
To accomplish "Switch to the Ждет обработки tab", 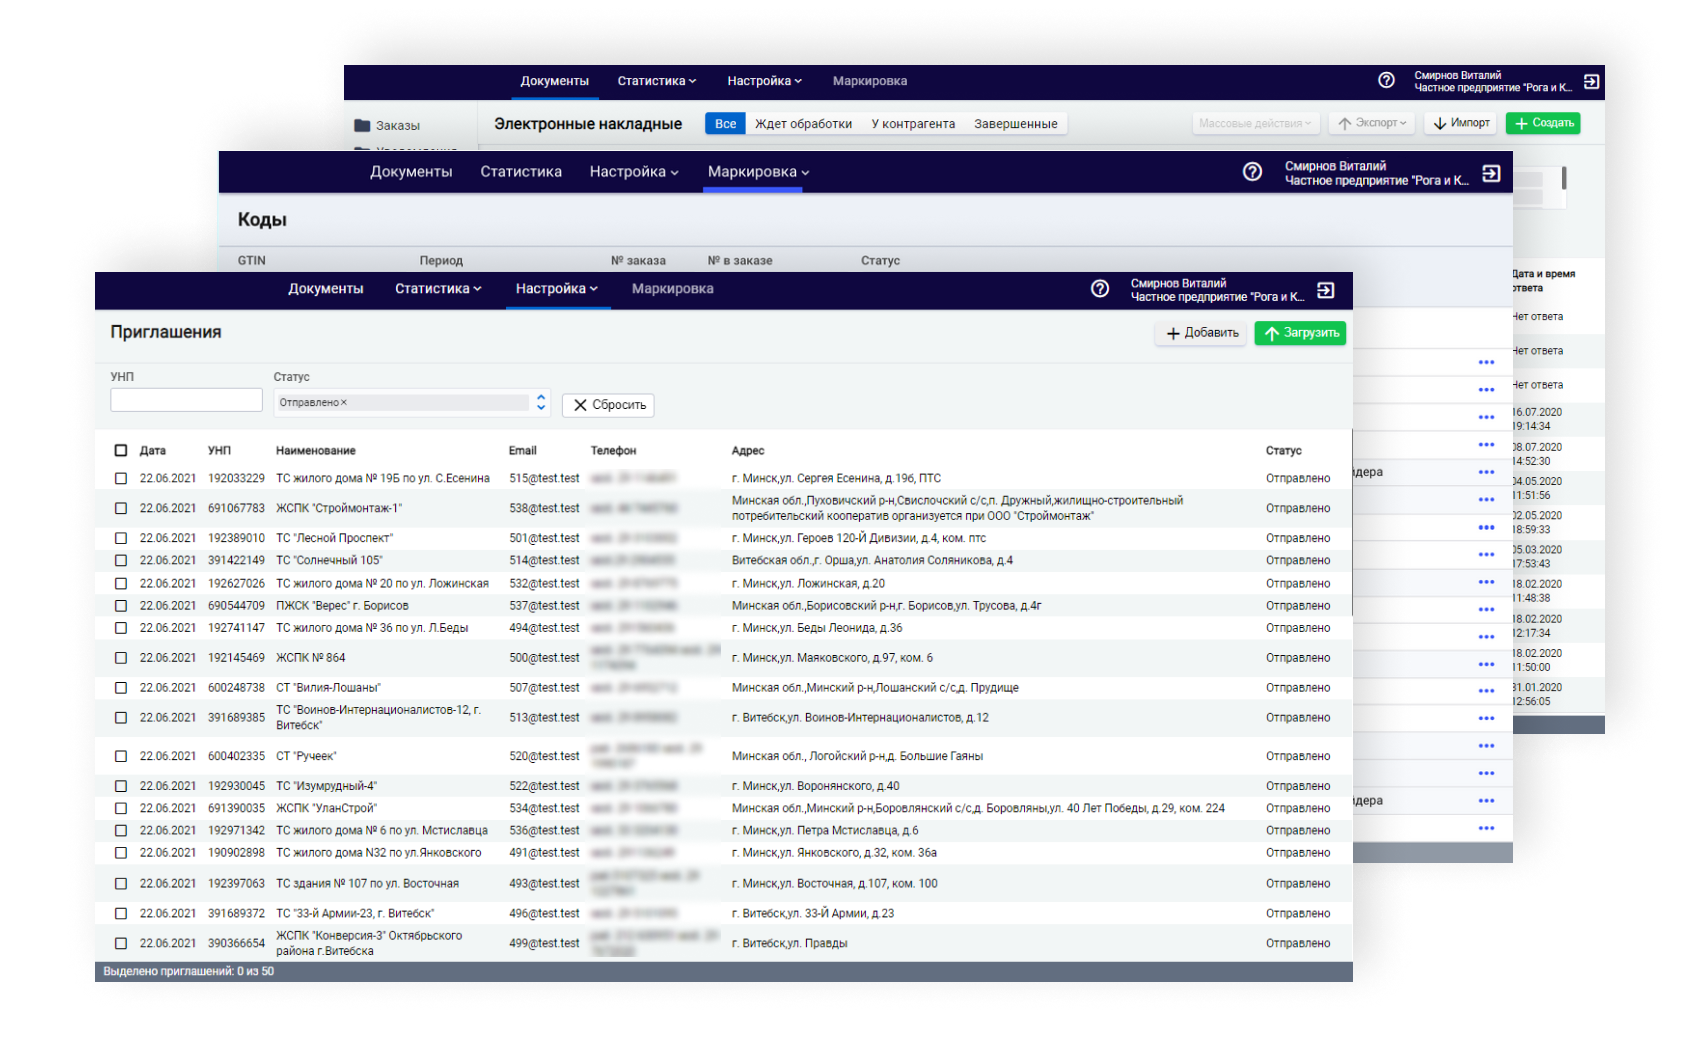I will coord(803,124).
